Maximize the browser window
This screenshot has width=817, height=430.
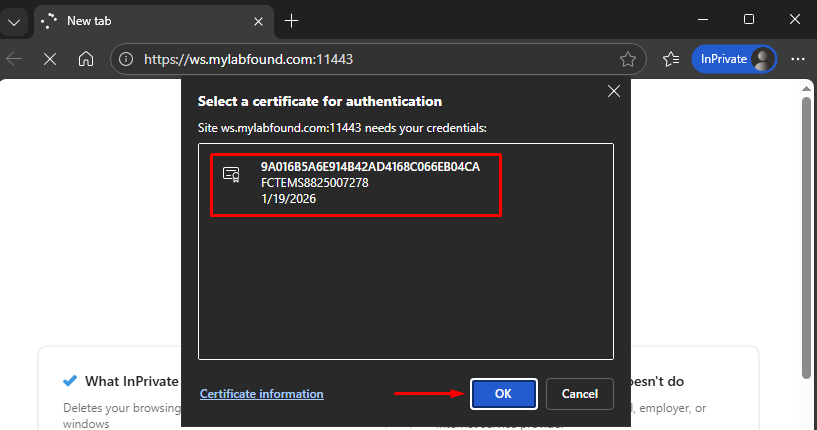click(x=749, y=20)
